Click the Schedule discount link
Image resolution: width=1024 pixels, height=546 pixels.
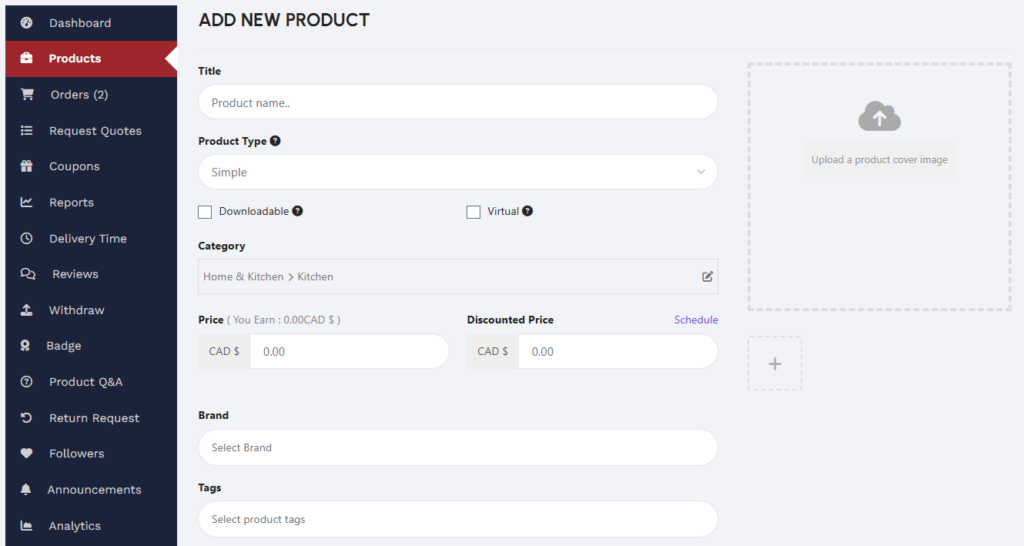pyautogui.click(x=695, y=320)
